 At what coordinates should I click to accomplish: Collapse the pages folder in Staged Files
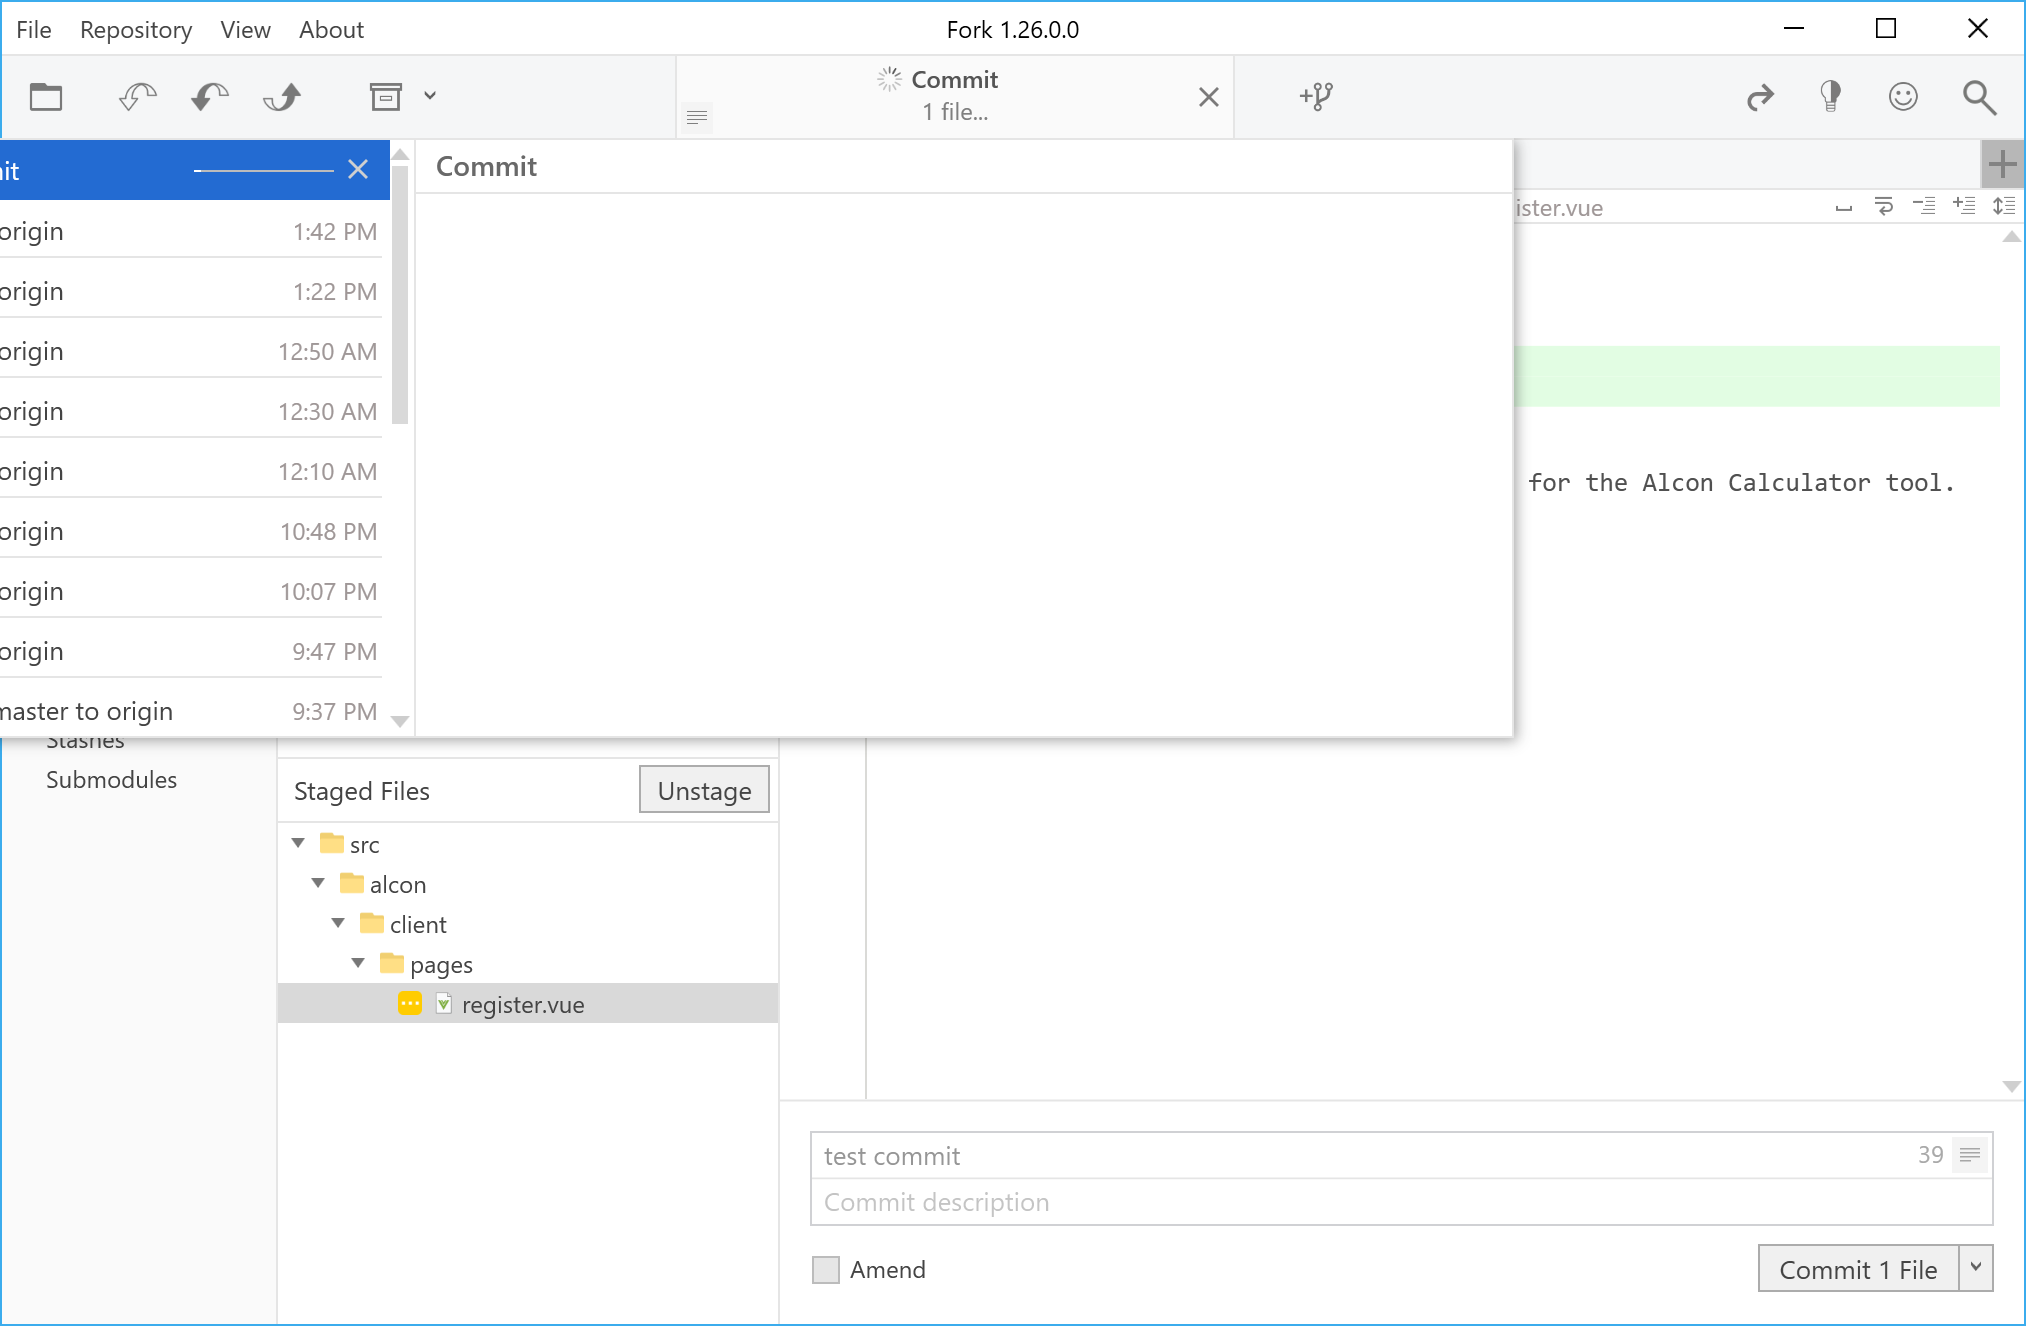click(358, 963)
